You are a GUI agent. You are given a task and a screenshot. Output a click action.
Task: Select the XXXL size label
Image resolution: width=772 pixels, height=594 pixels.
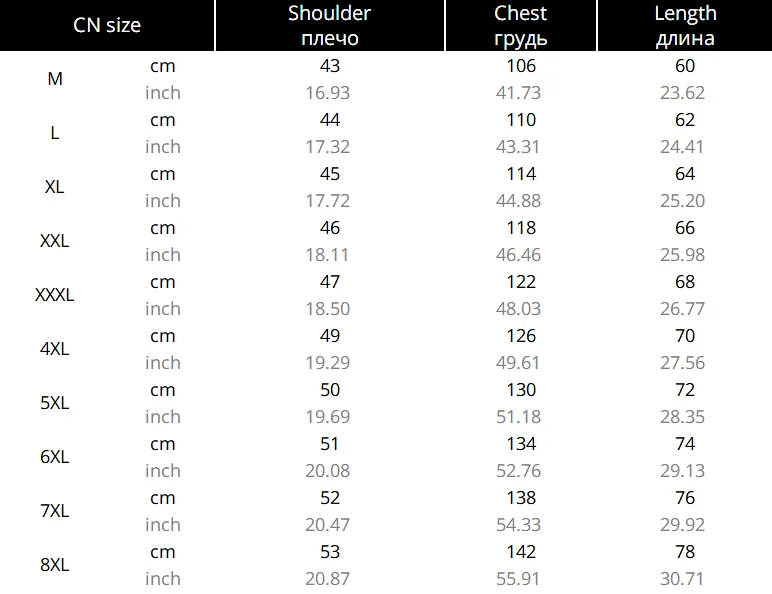[x=55, y=295]
